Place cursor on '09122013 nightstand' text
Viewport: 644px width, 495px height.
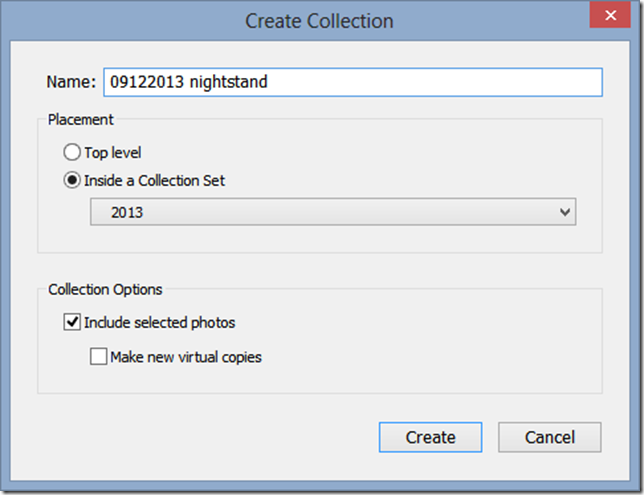click(189, 82)
